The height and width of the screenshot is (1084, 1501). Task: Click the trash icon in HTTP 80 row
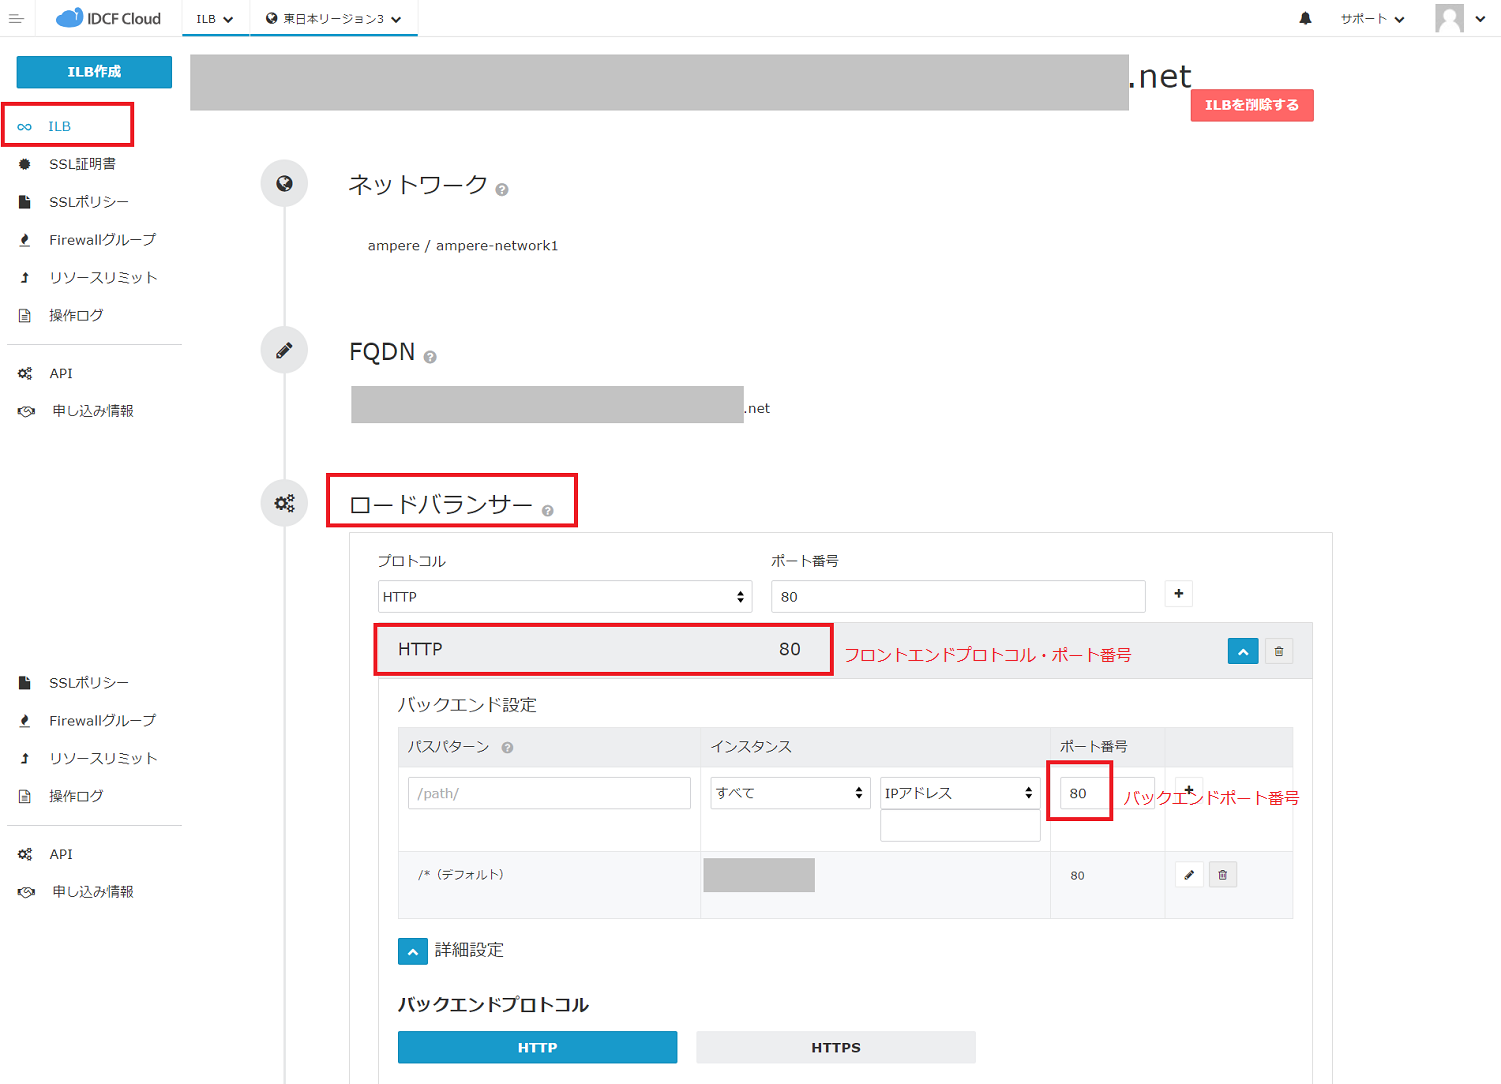[1278, 652]
